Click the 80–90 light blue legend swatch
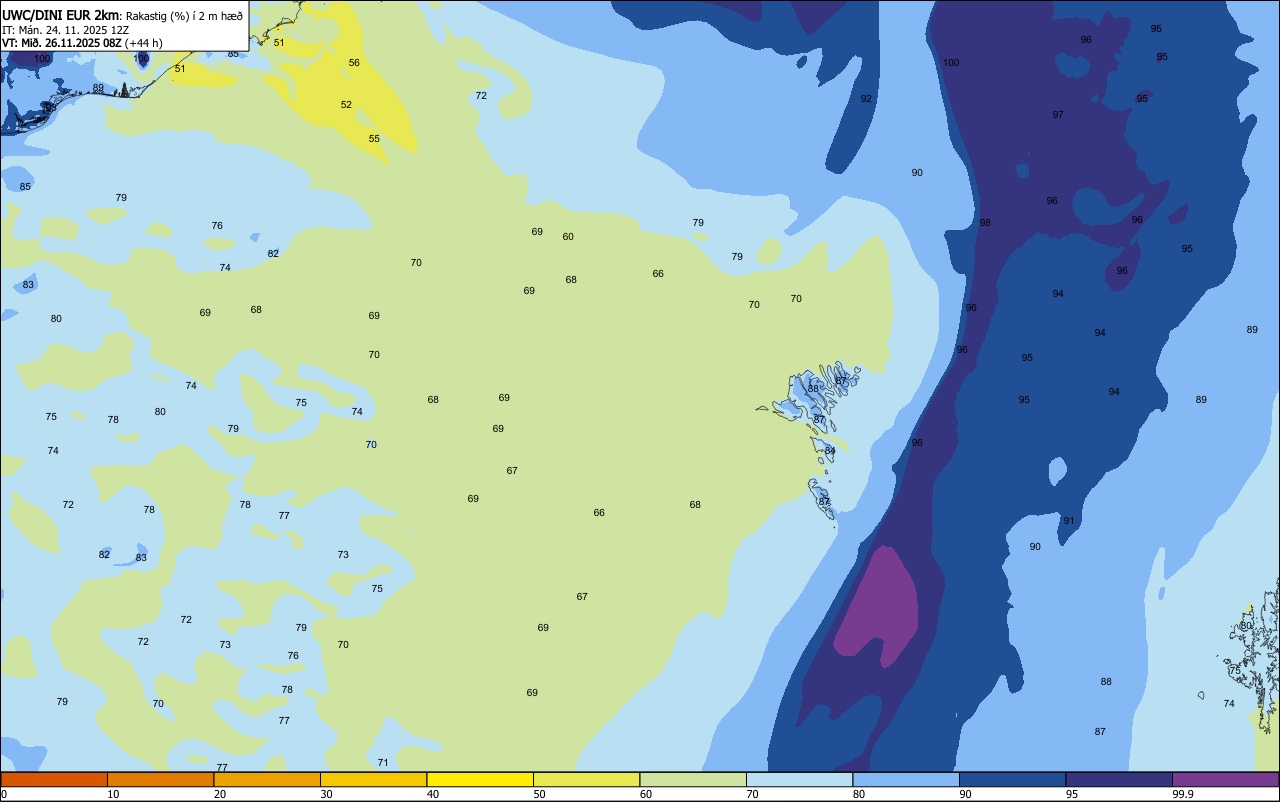The height and width of the screenshot is (802, 1280). coord(906,779)
